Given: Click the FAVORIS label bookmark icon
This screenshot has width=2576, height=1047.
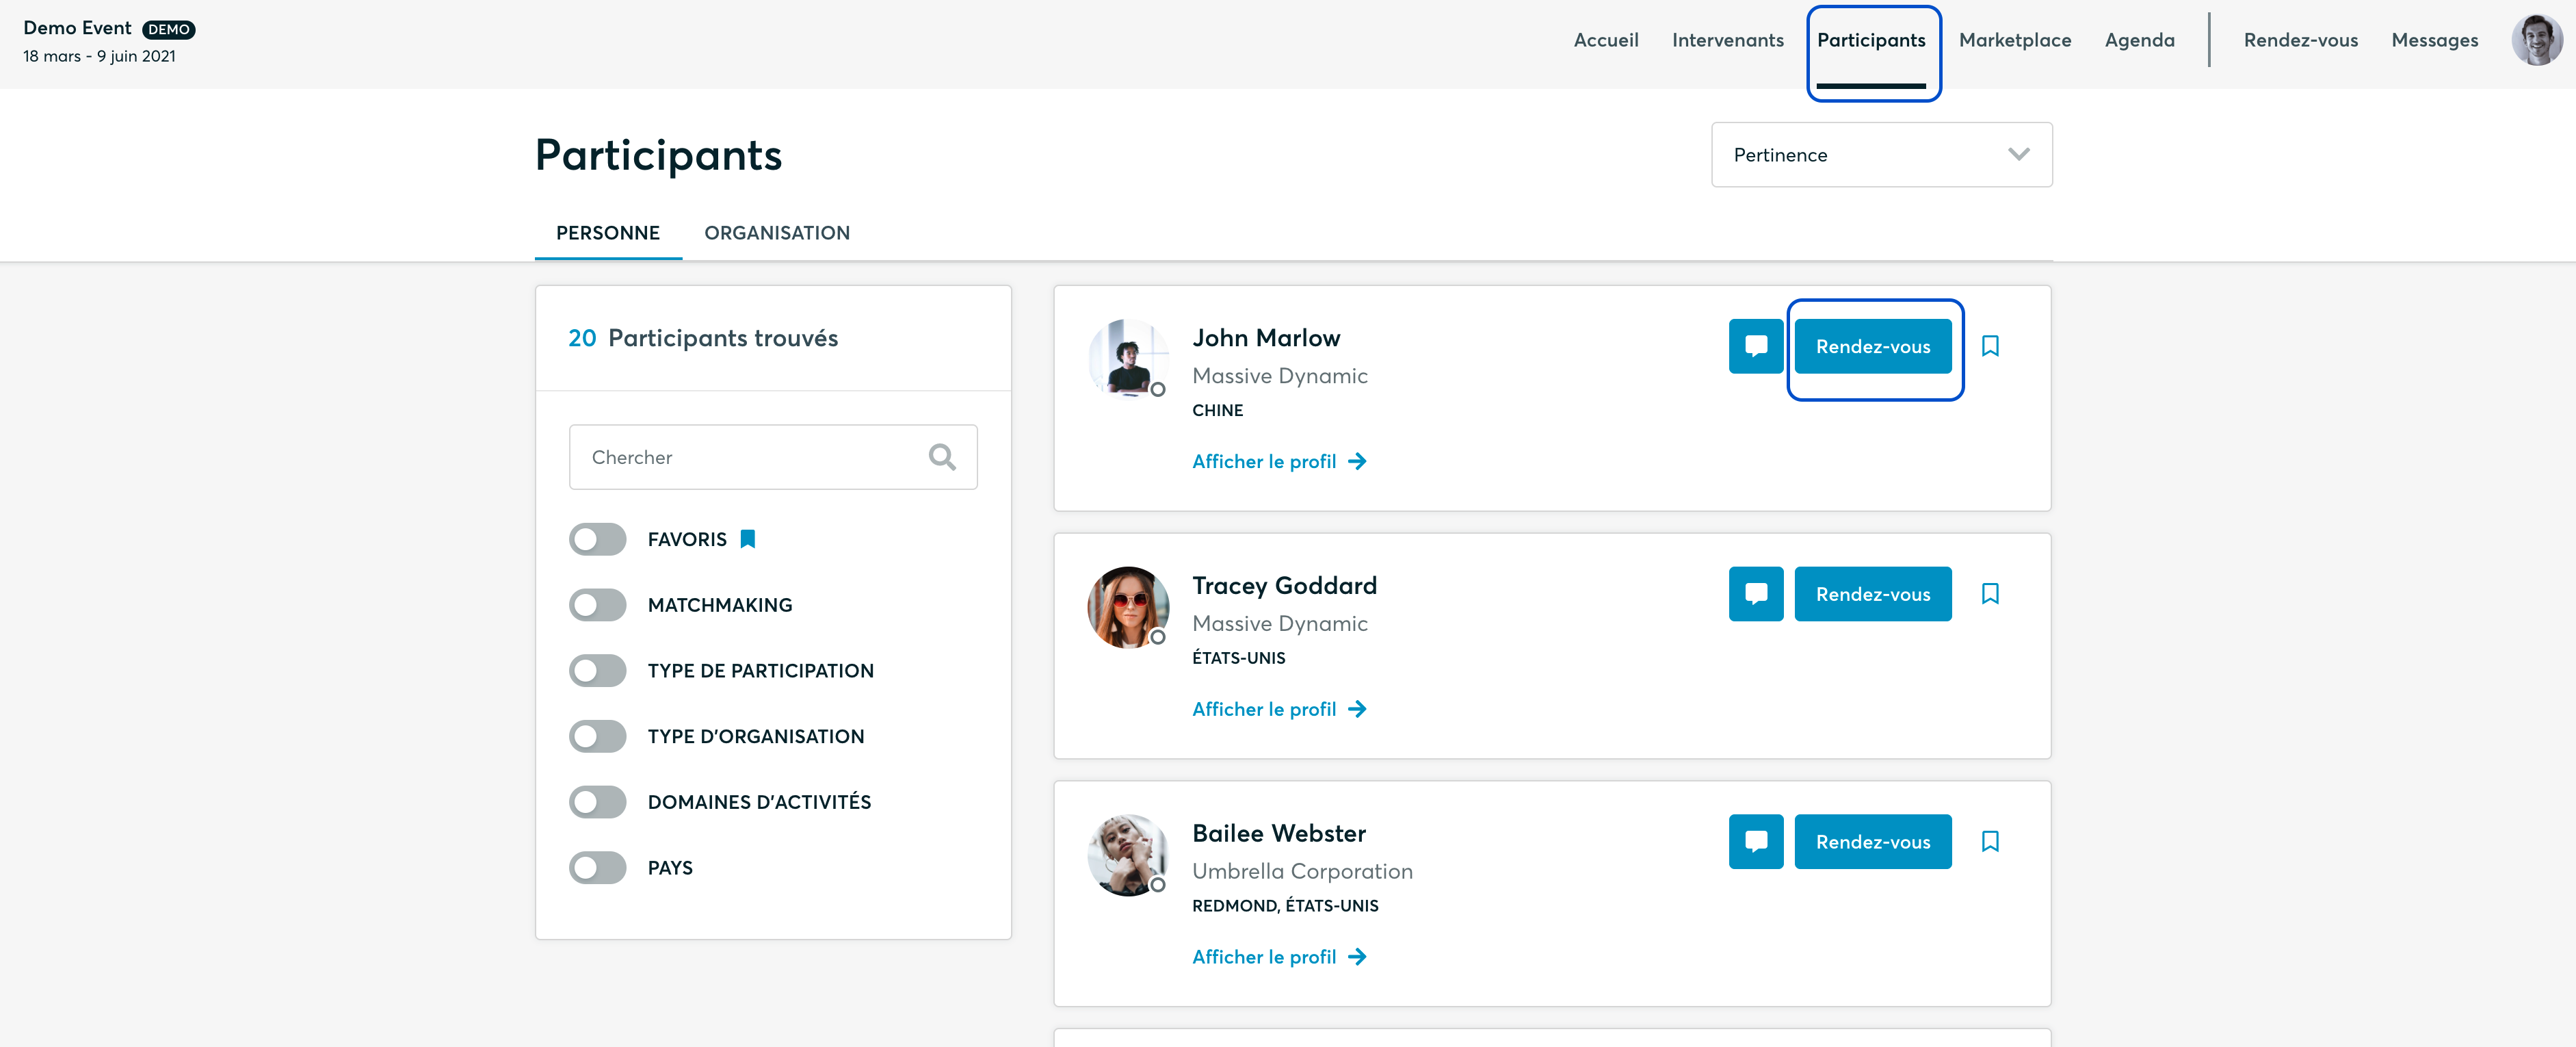Looking at the screenshot, I should tap(747, 540).
